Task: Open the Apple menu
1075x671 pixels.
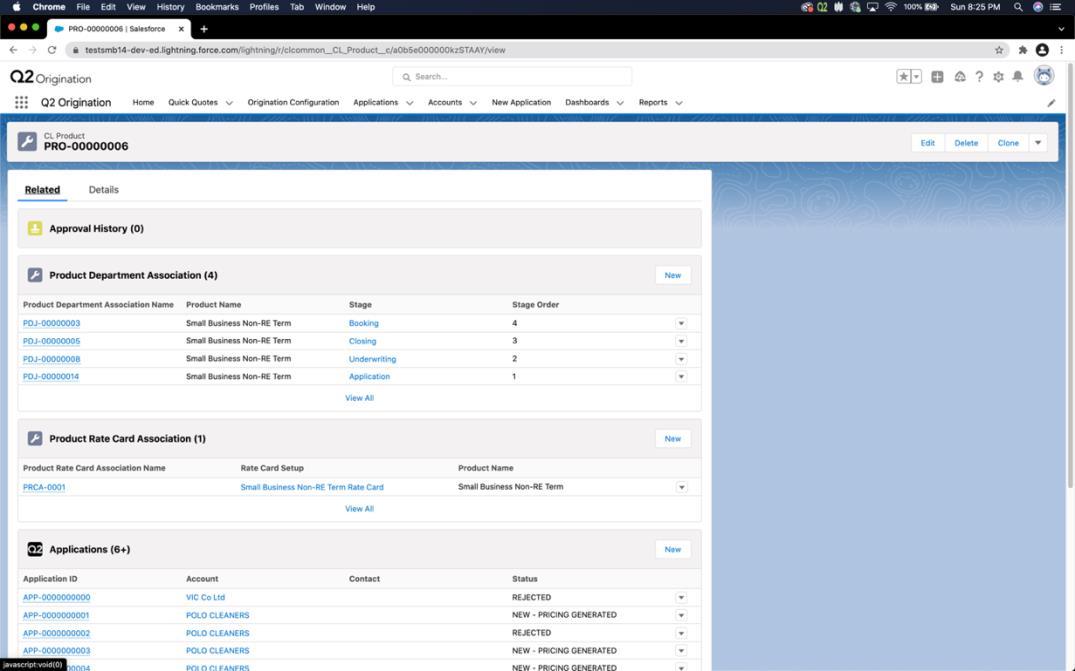Action: pos(16,7)
